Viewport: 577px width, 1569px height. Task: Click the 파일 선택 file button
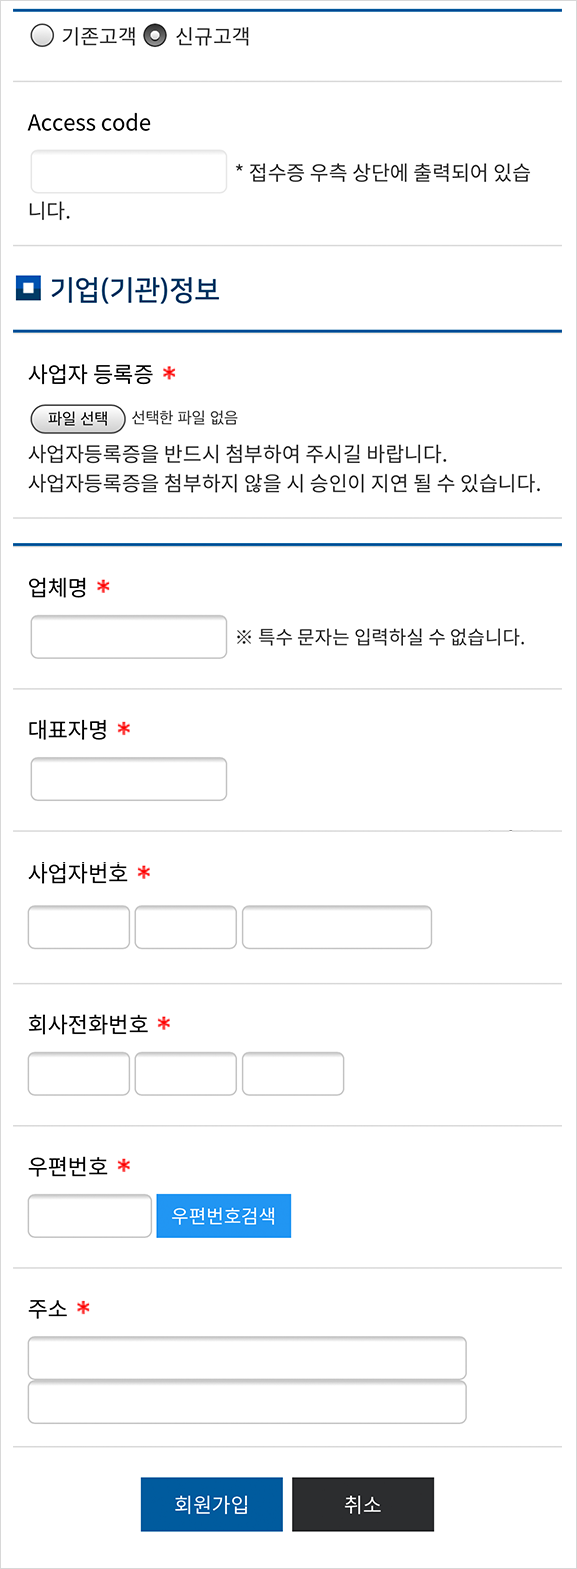tap(78, 418)
